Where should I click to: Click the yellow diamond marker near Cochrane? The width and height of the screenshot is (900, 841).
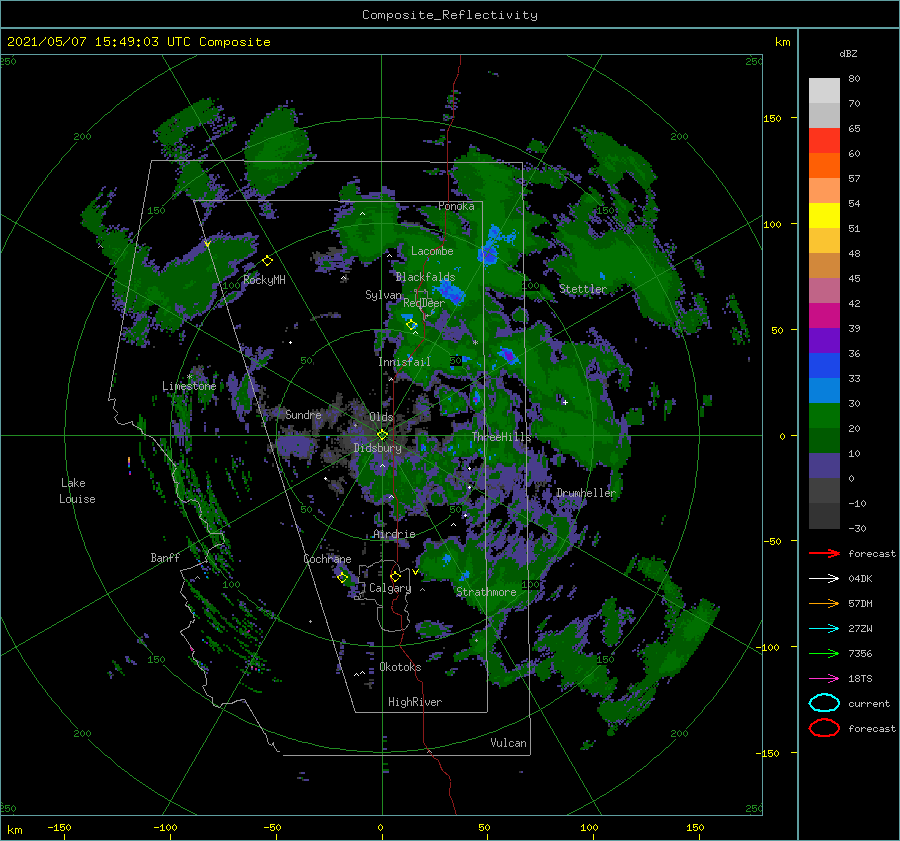(343, 577)
